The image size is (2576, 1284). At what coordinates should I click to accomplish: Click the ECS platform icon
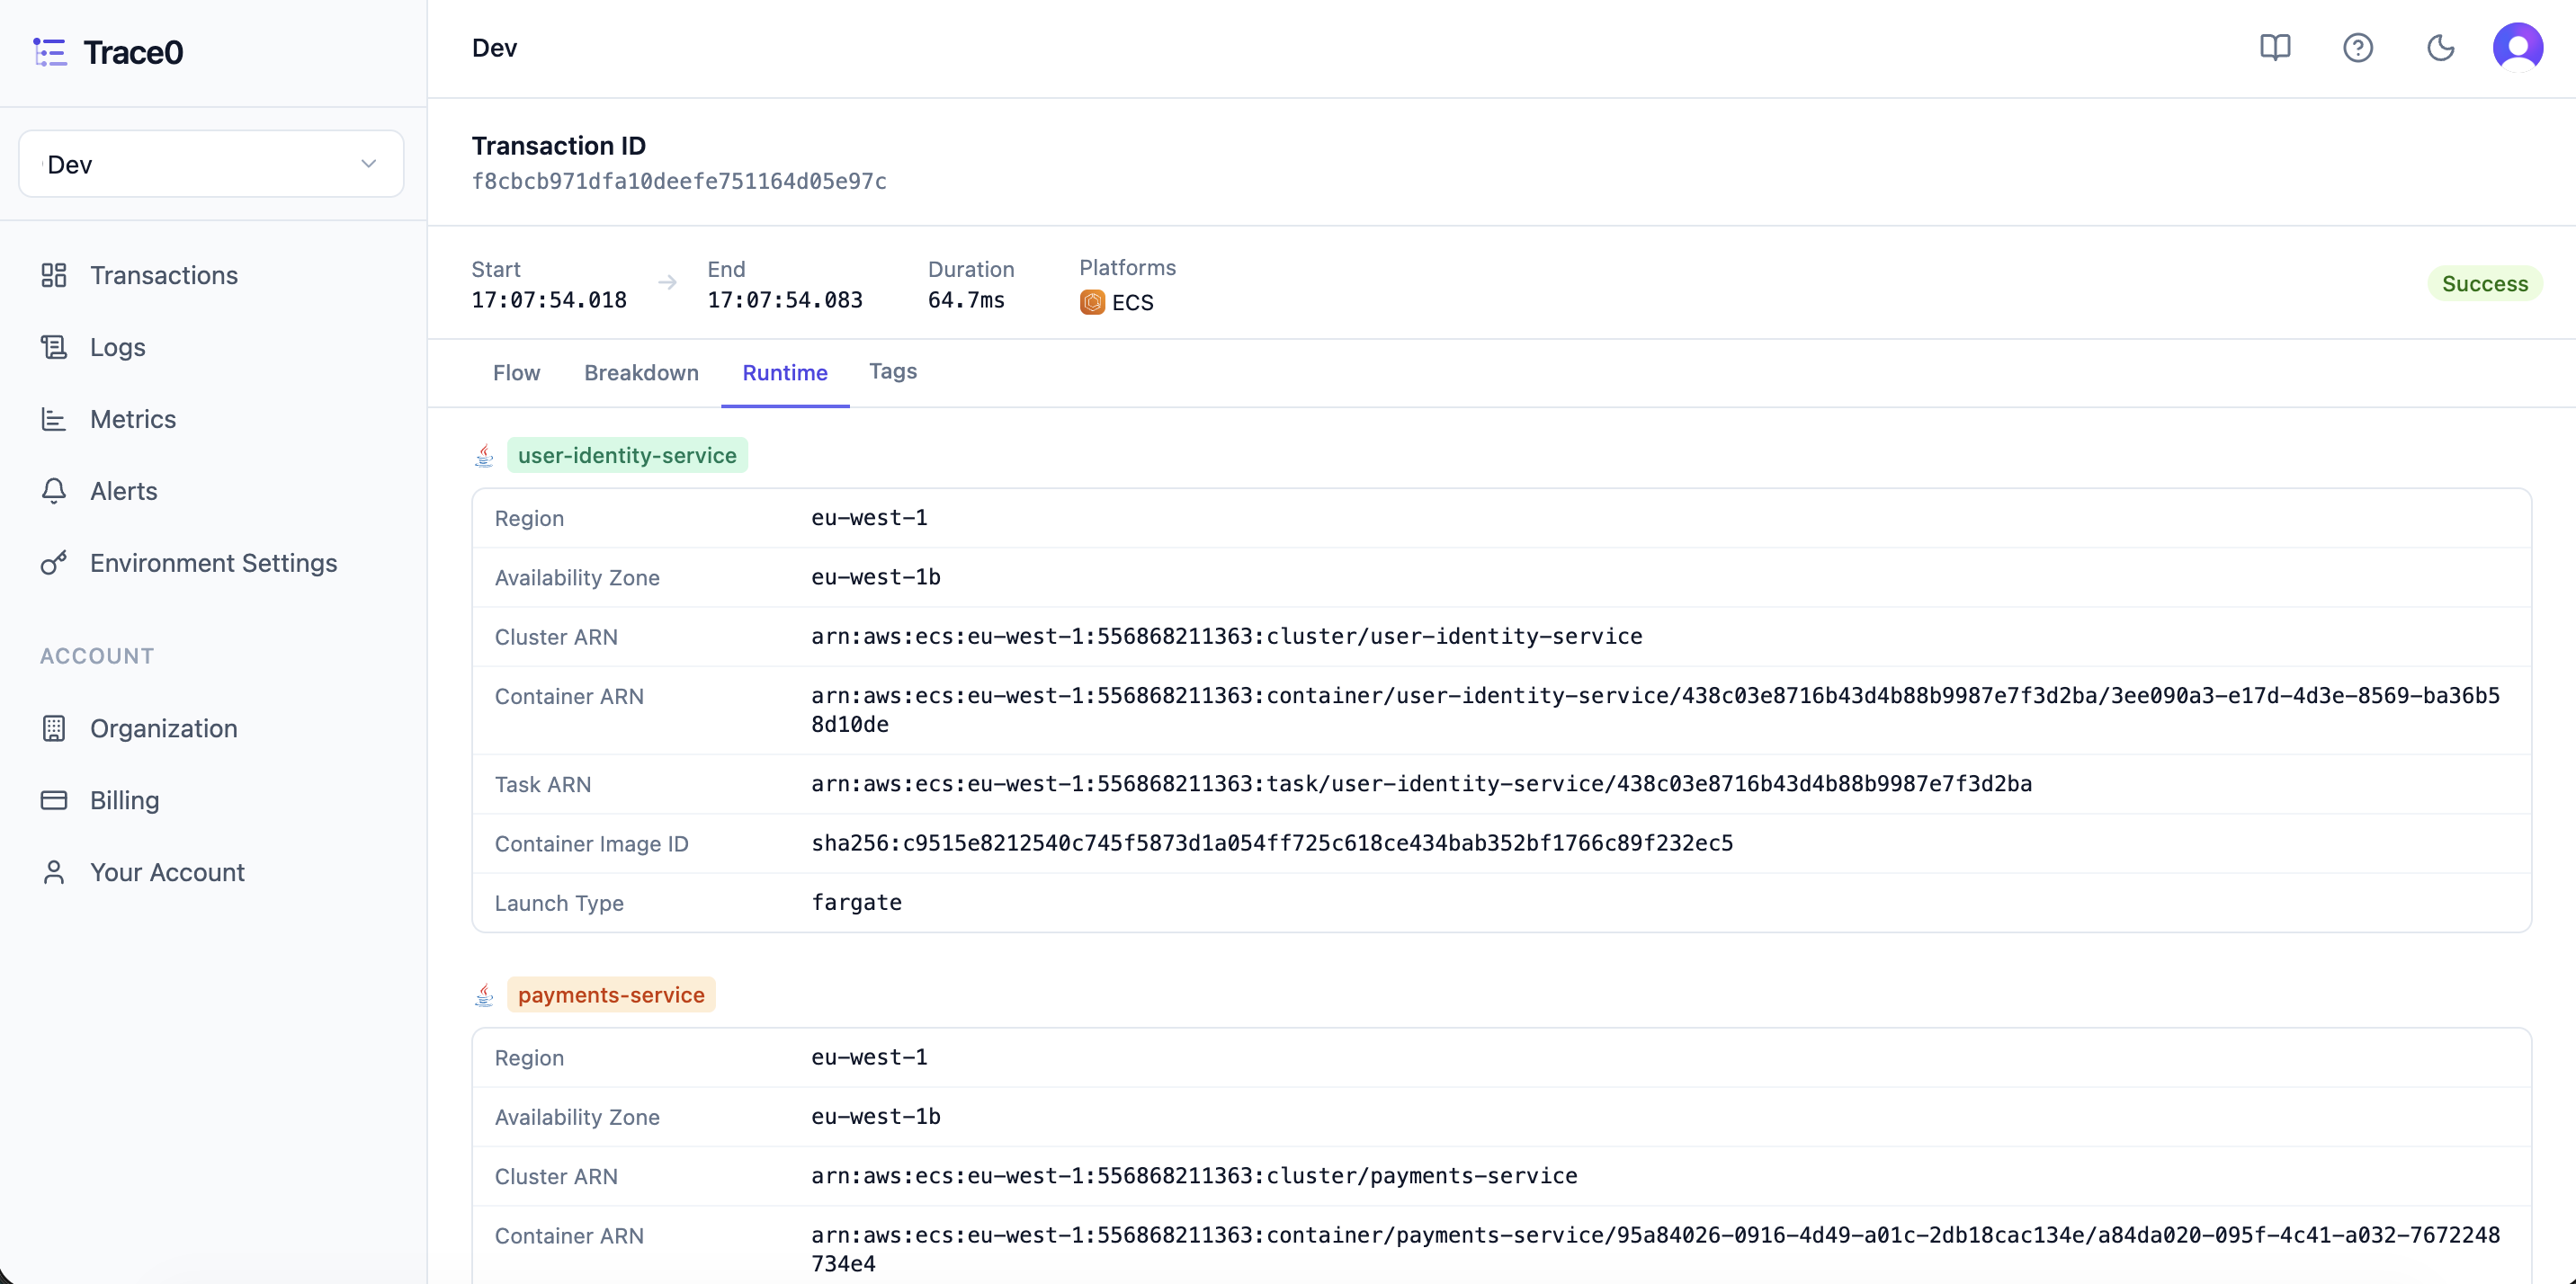(1092, 302)
